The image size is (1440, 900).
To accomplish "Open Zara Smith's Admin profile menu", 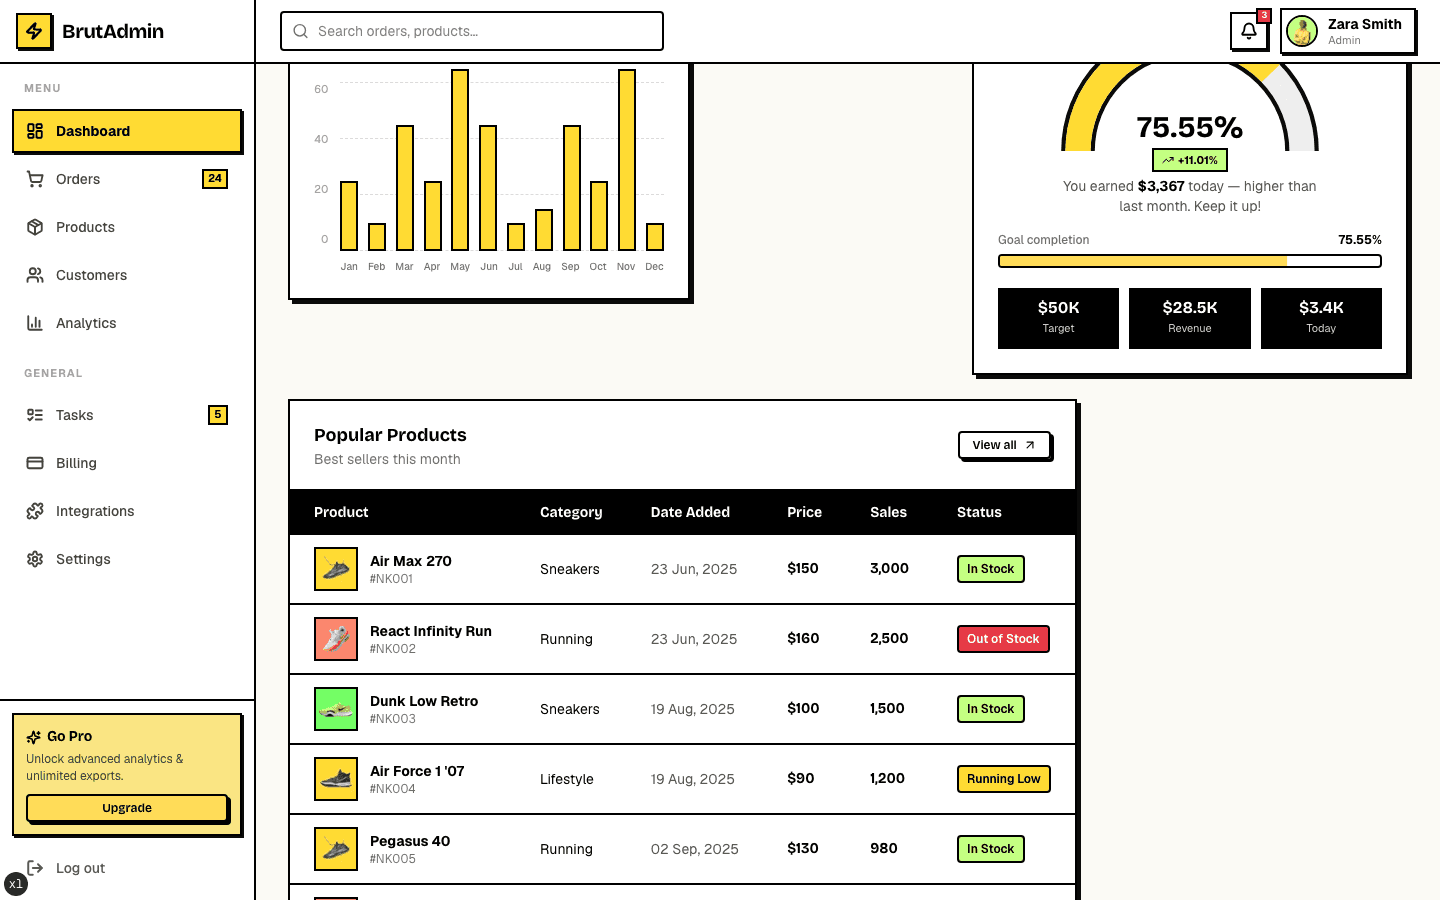I will (1348, 31).
